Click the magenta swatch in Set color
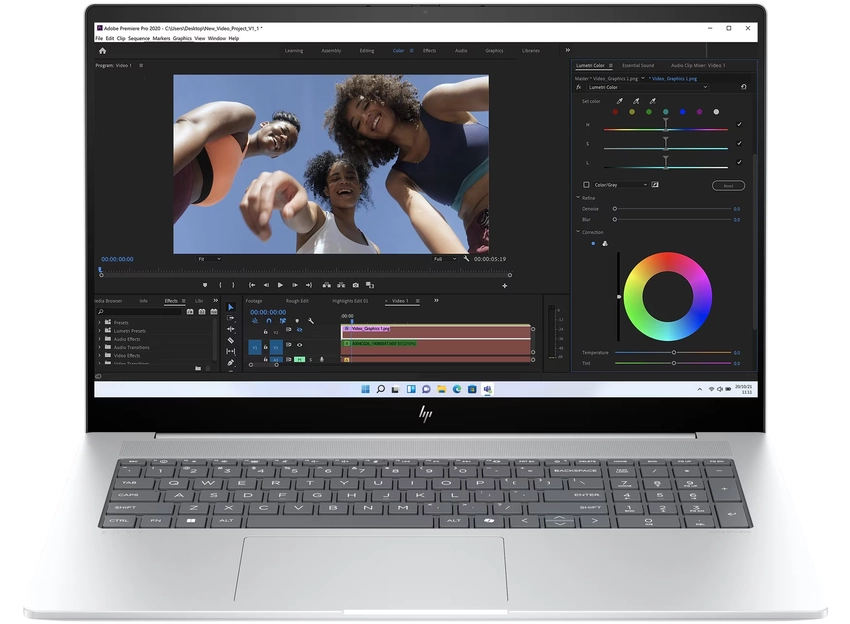This screenshot has height=624, width=850. [x=699, y=112]
